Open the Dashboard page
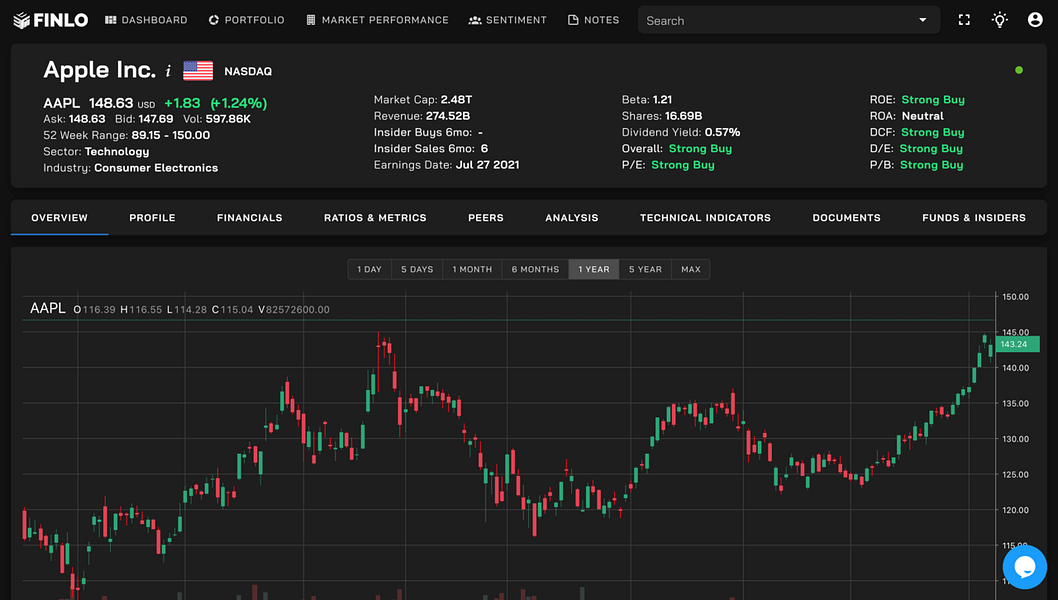1058x600 pixels. 146,20
